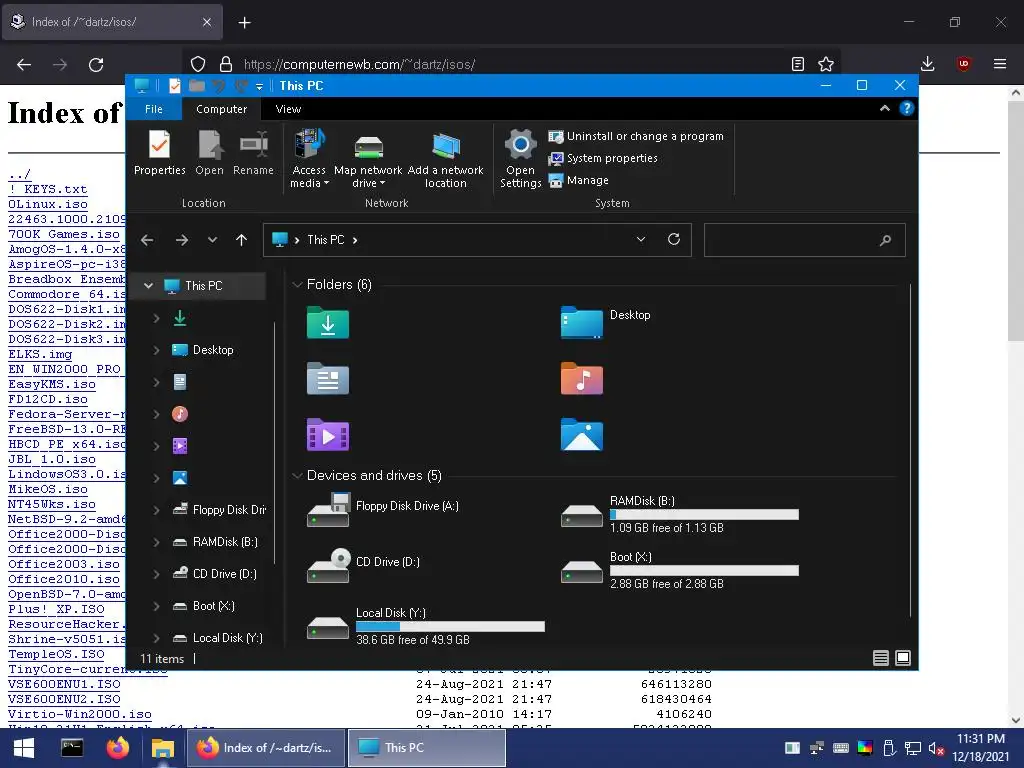Open Firefox application menu
The width and height of the screenshot is (1024, 768).
tap(999, 64)
